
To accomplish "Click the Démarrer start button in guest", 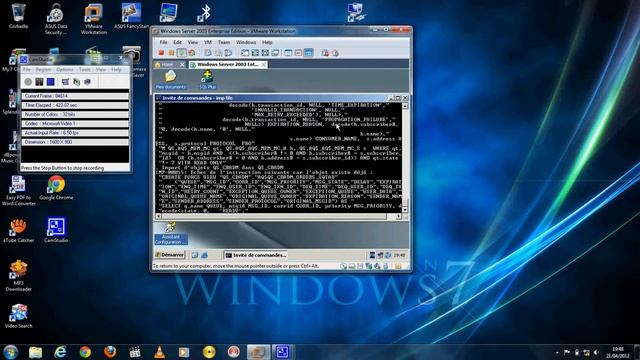I will [170, 255].
